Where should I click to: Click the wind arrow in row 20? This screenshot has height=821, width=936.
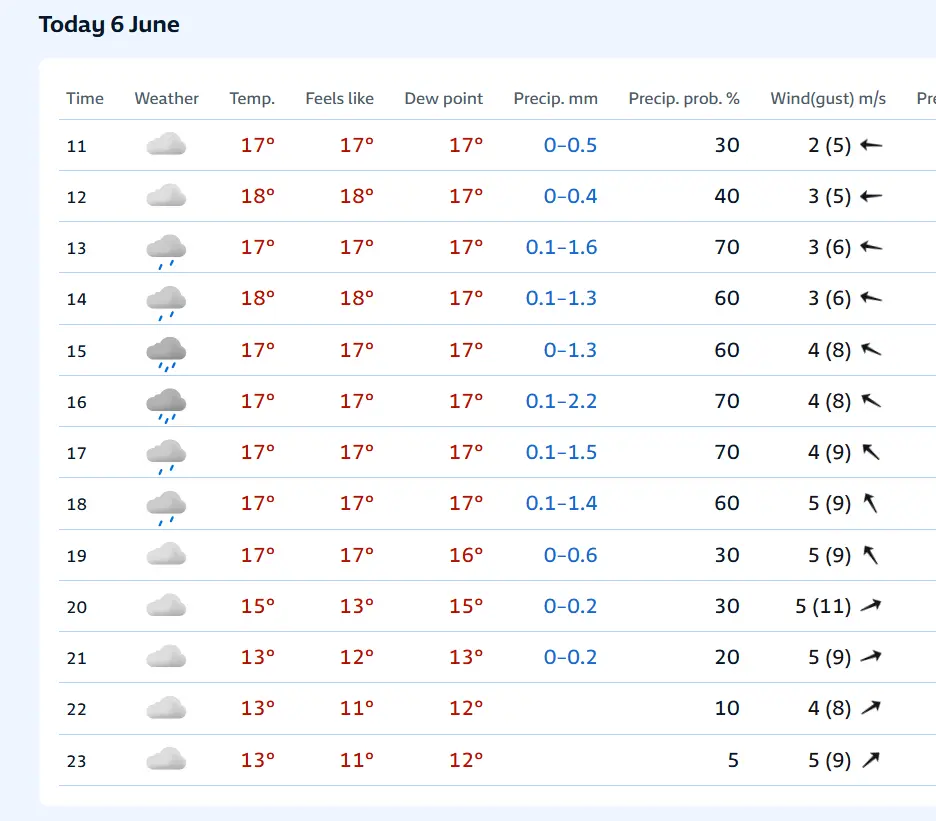(x=871, y=605)
